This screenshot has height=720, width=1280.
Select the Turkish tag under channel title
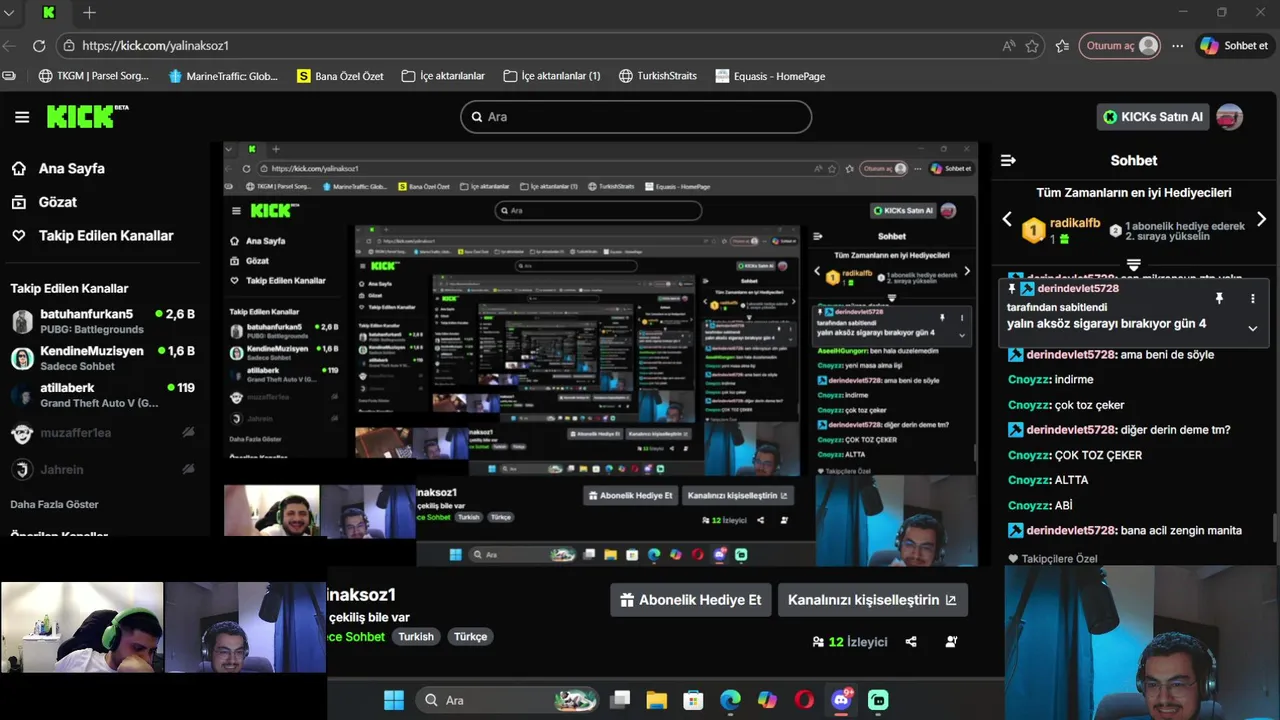[x=416, y=637]
